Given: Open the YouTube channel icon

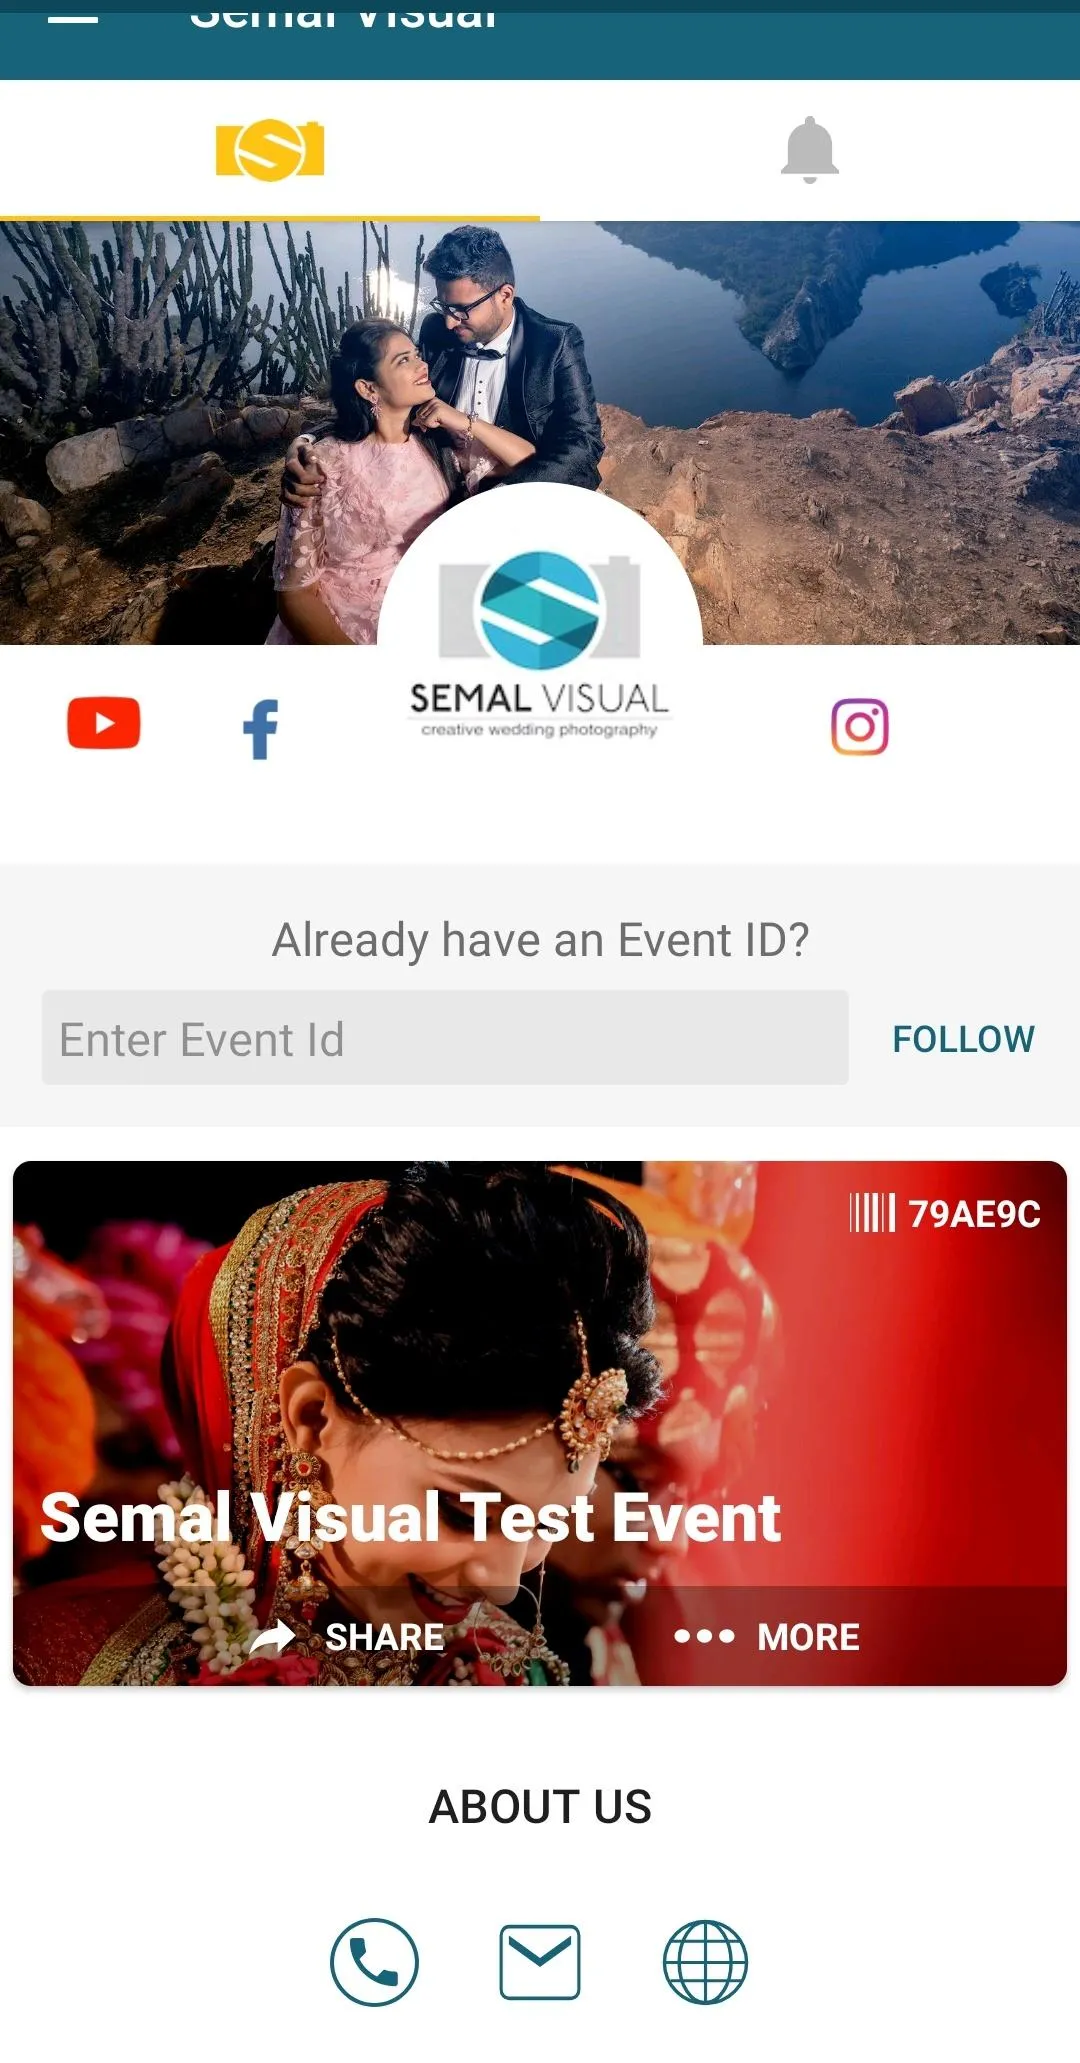Looking at the screenshot, I should [104, 723].
